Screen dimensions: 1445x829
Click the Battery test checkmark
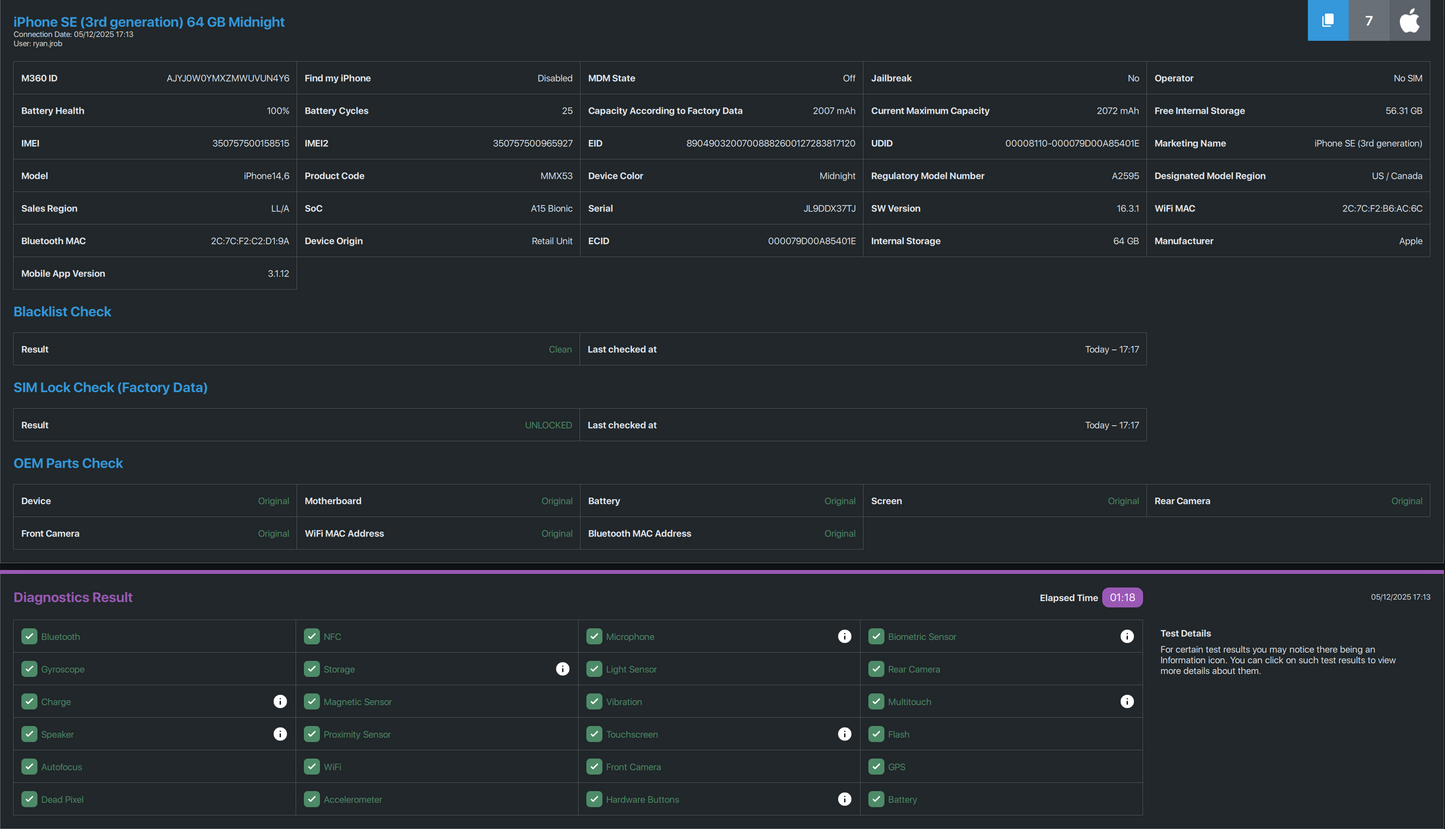(x=876, y=799)
